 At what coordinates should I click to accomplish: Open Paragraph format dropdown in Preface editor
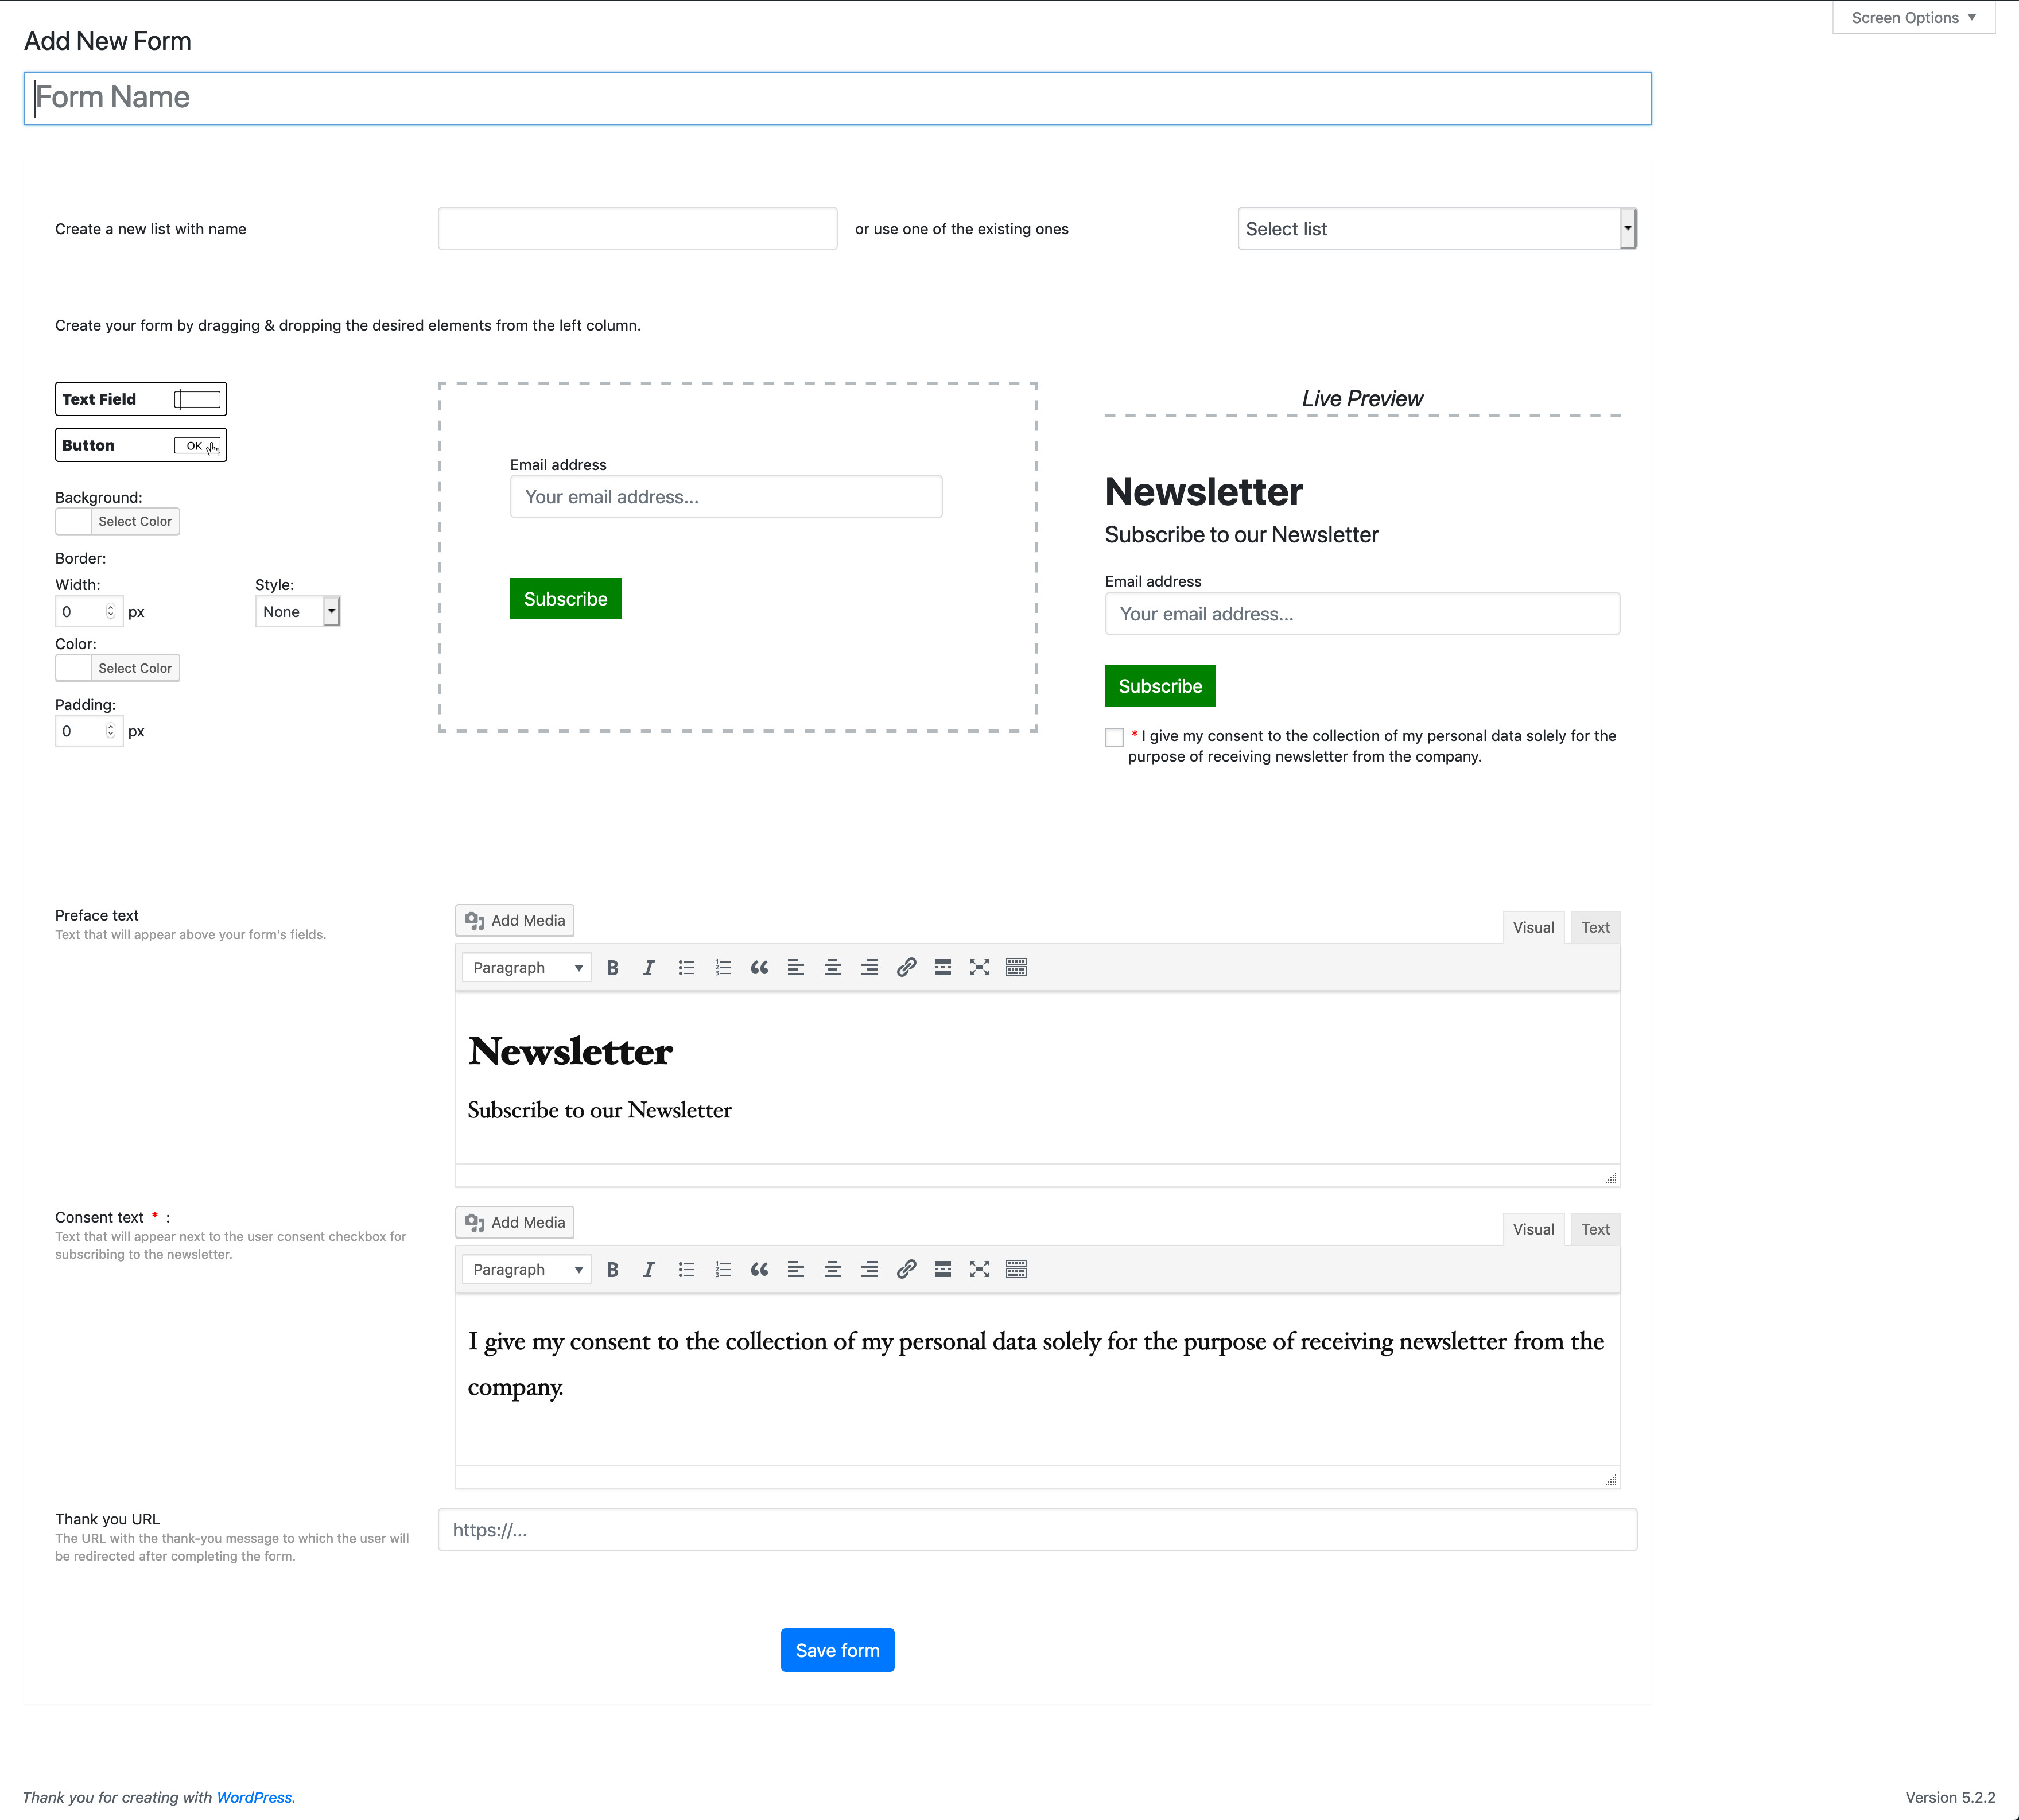(x=527, y=967)
